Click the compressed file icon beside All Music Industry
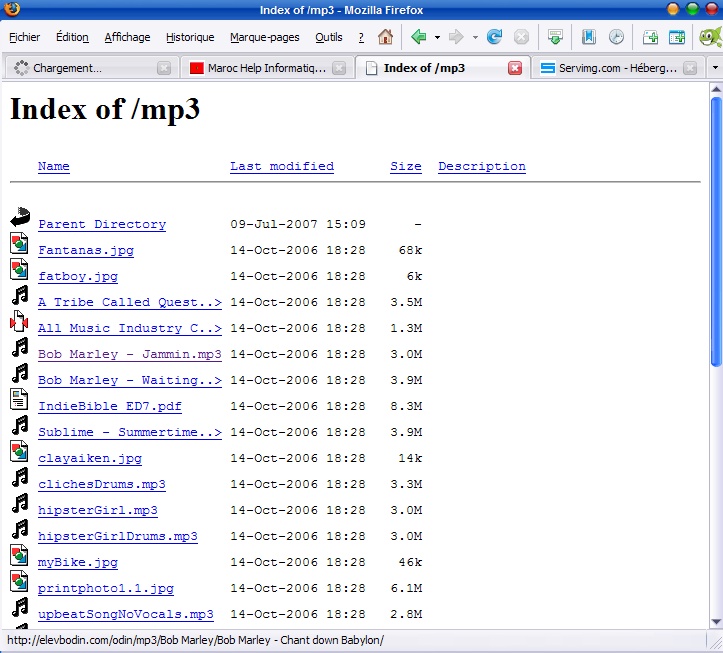This screenshot has height=653, width=723. pos(19,321)
